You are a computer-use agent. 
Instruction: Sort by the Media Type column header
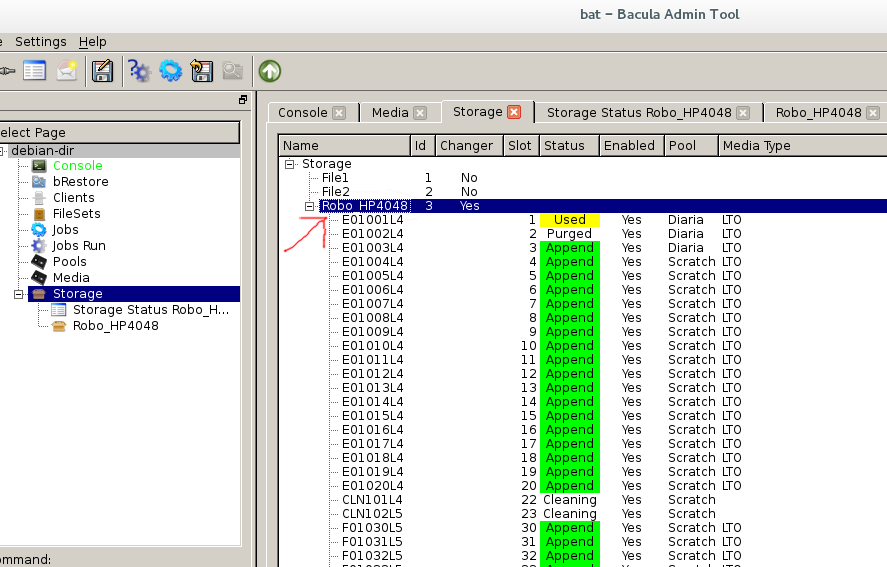pyautogui.click(x=802, y=145)
